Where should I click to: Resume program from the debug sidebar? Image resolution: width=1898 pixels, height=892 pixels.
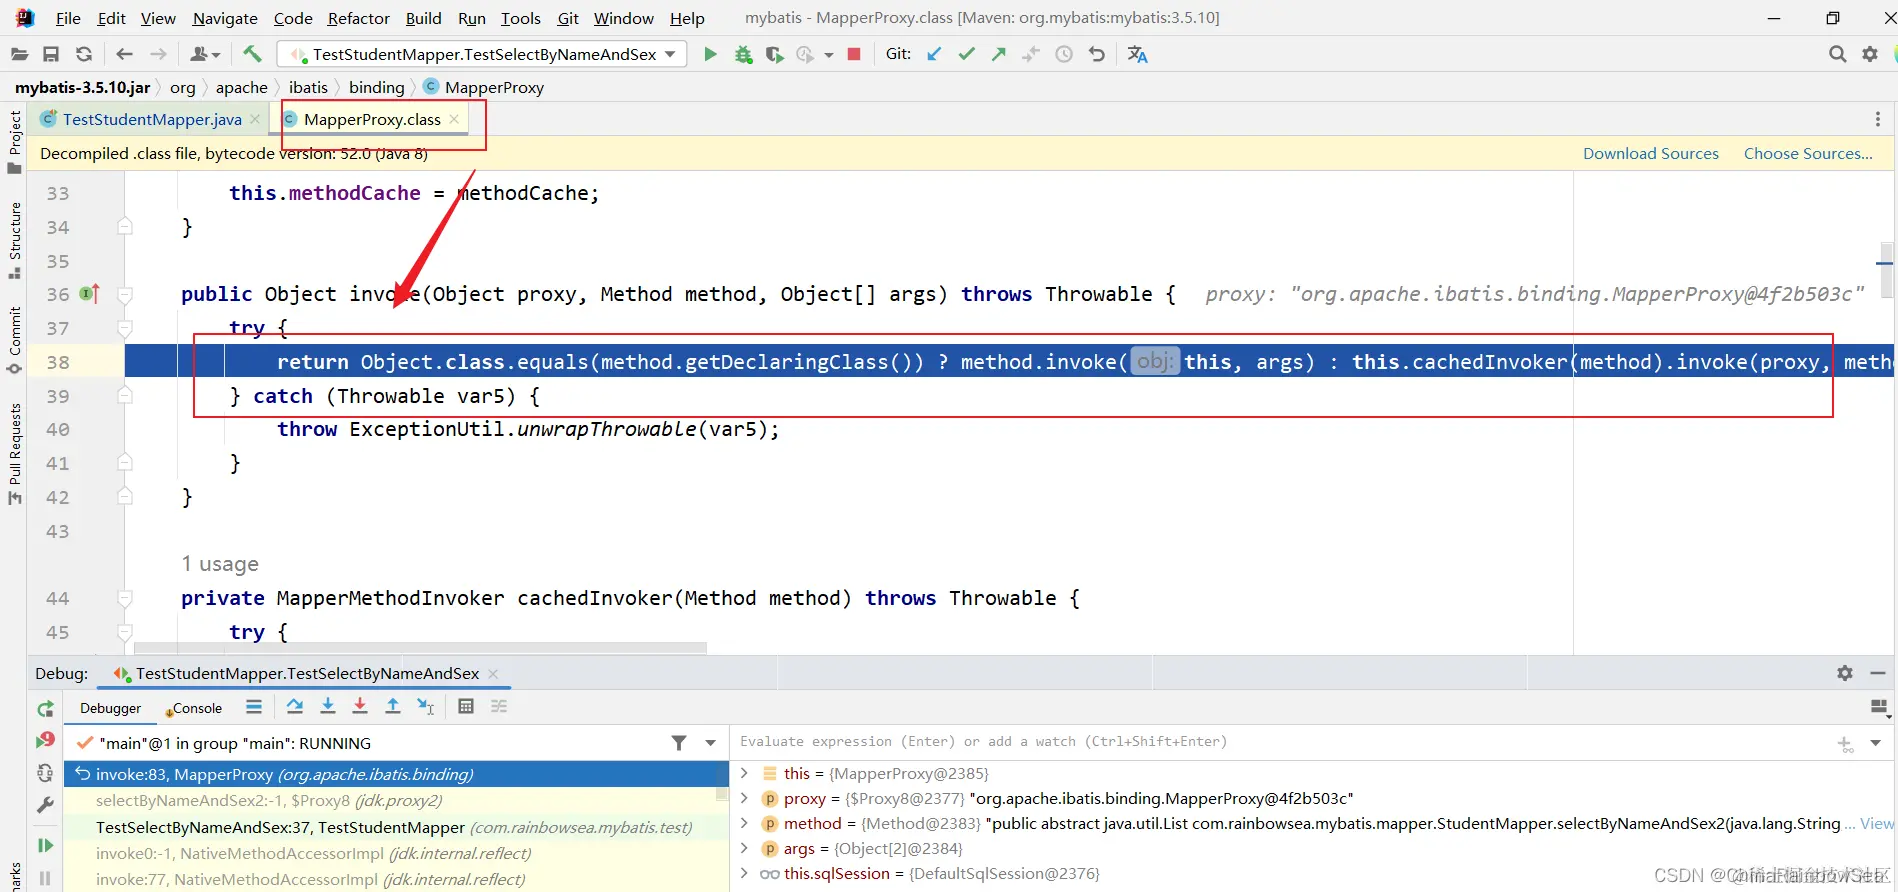[x=45, y=846]
